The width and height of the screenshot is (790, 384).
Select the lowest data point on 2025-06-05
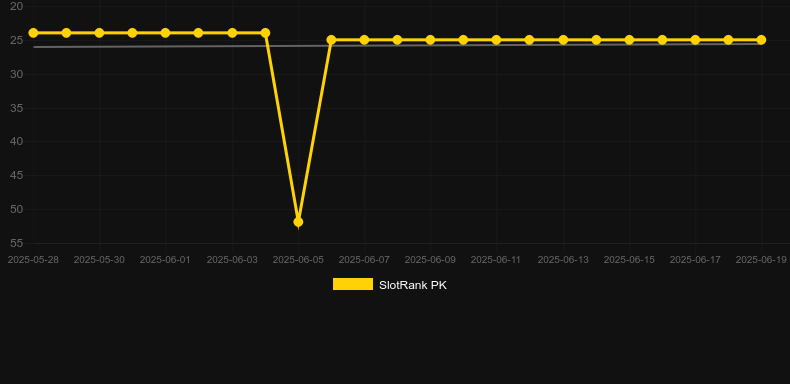pyautogui.click(x=298, y=222)
